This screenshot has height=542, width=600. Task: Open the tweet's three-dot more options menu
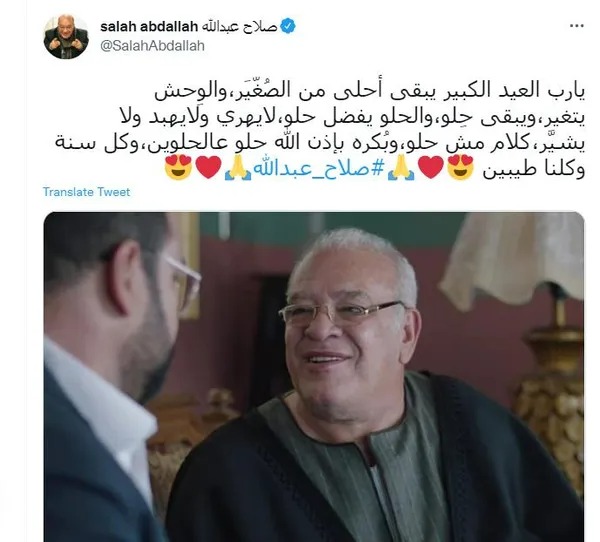[576, 26]
